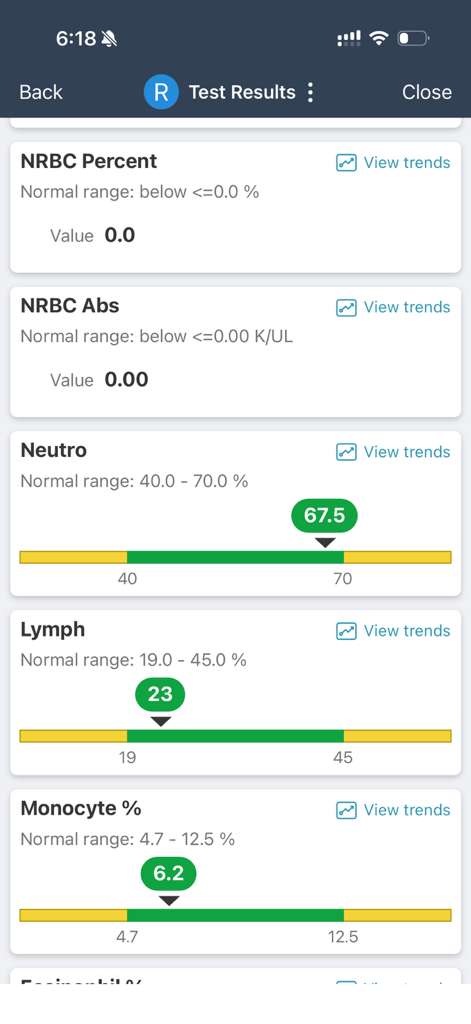Tap the 67.5 value marker on Neutro bar

point(325,516)
